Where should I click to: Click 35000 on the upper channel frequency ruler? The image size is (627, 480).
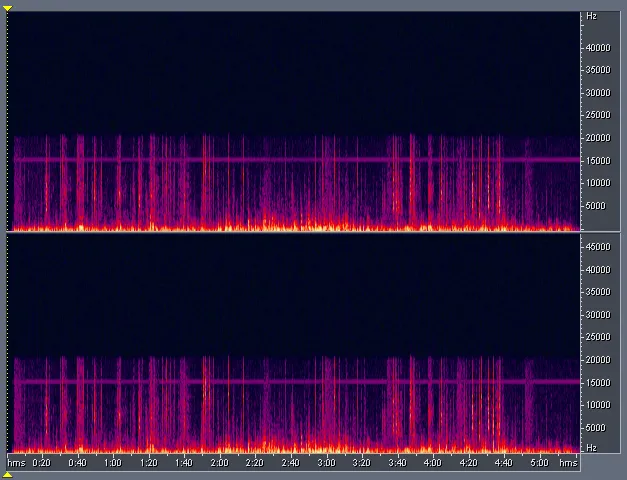click(x=598, y=70)
